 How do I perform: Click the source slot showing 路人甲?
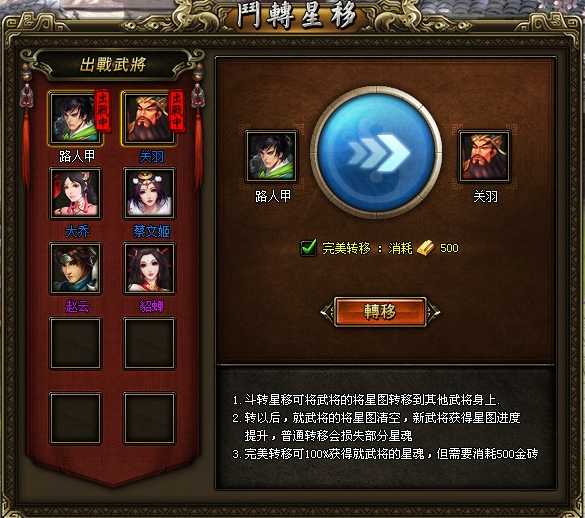[x=271, y=156]
